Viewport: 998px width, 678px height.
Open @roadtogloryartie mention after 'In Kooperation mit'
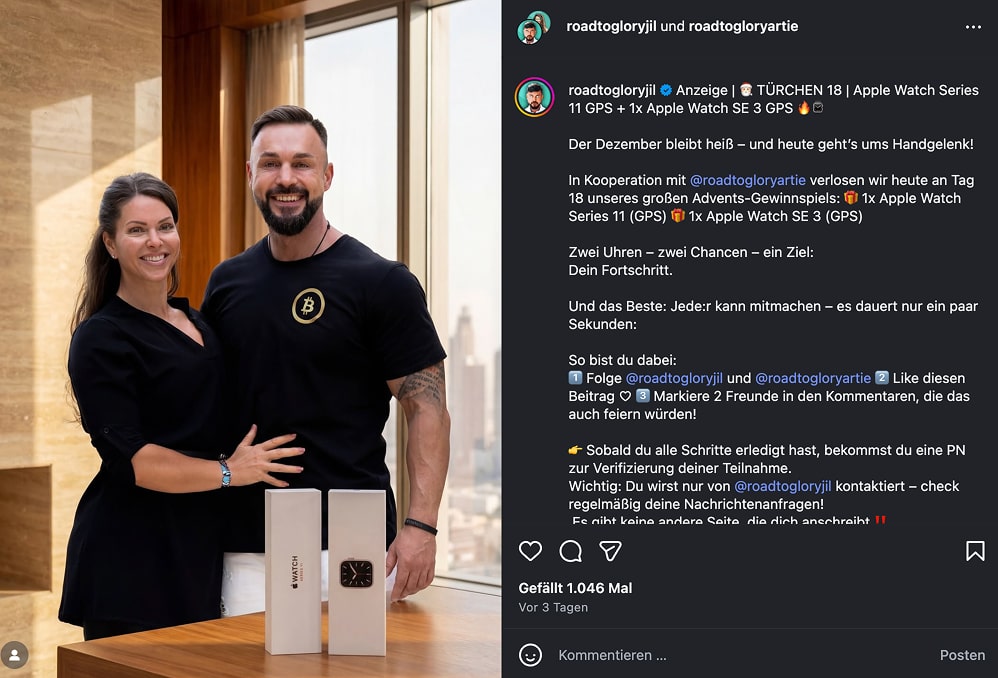point(747,180)
